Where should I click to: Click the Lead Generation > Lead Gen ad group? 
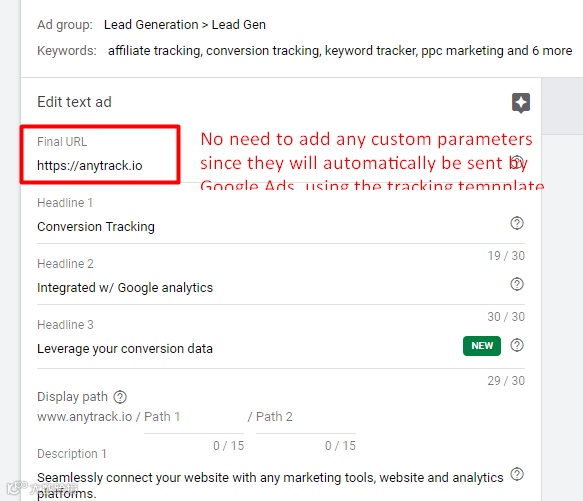coord(185,25)
